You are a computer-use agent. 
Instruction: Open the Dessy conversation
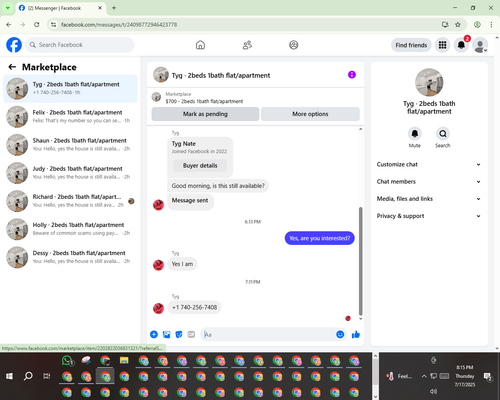coord(70,257)
